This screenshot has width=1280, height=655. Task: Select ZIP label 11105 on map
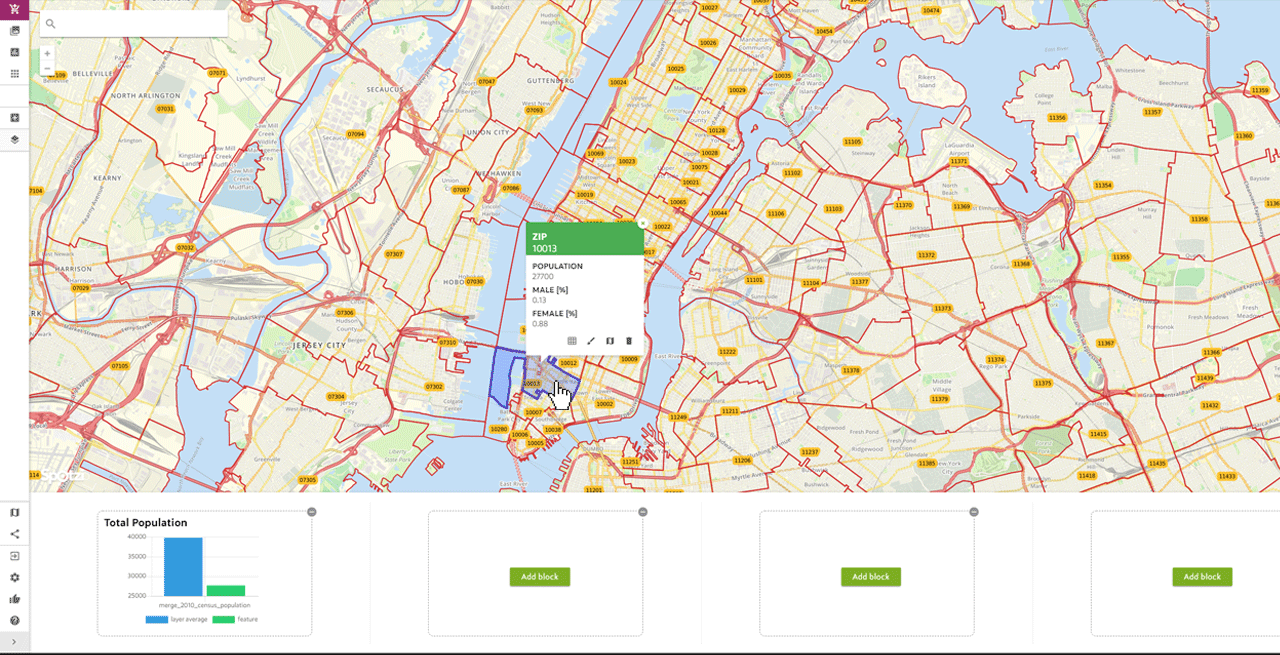tap(853, 142)
